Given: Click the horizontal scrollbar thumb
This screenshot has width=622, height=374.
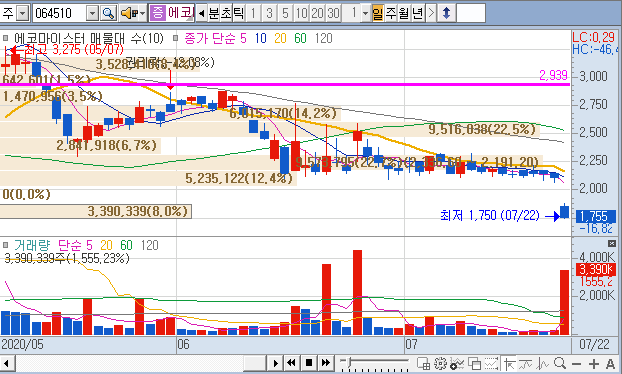Looking at the screenshot, I should point(254,363).
